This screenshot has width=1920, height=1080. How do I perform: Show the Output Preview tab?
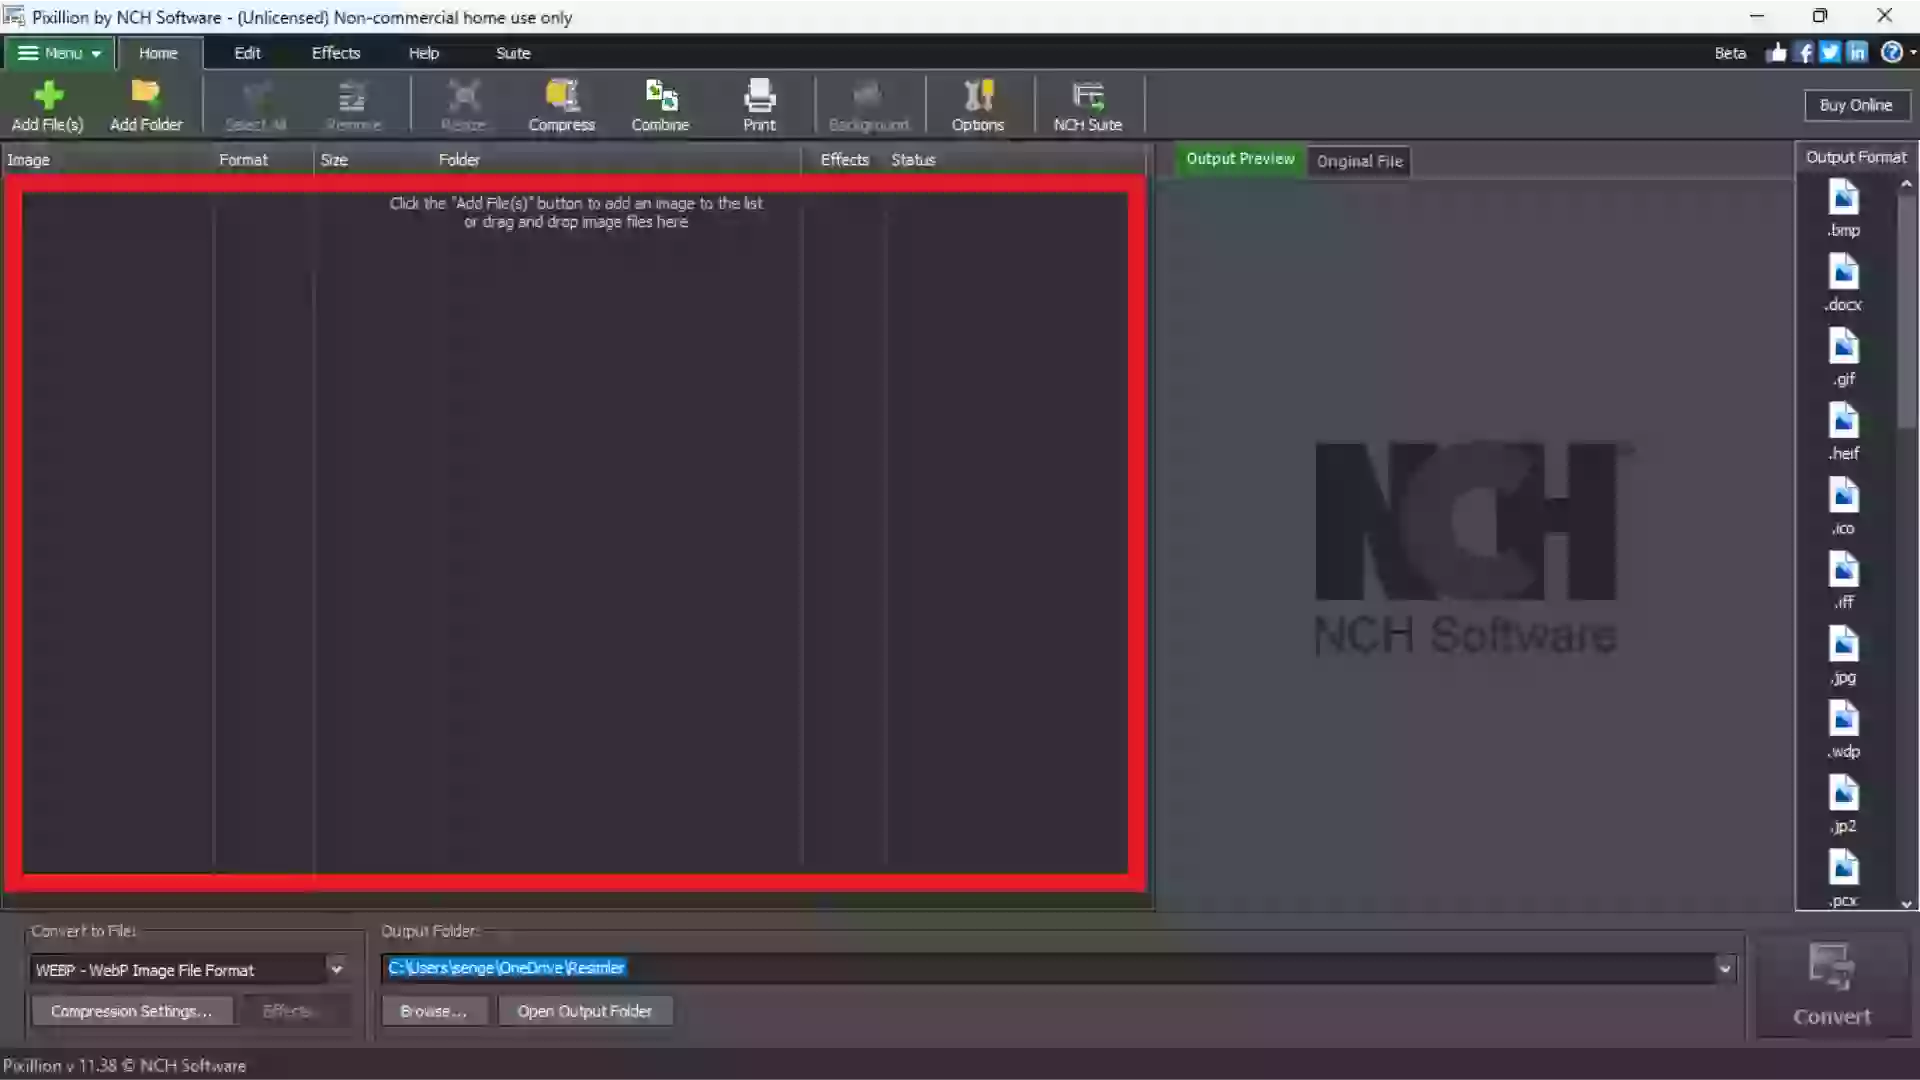[x=1240, y=159]
